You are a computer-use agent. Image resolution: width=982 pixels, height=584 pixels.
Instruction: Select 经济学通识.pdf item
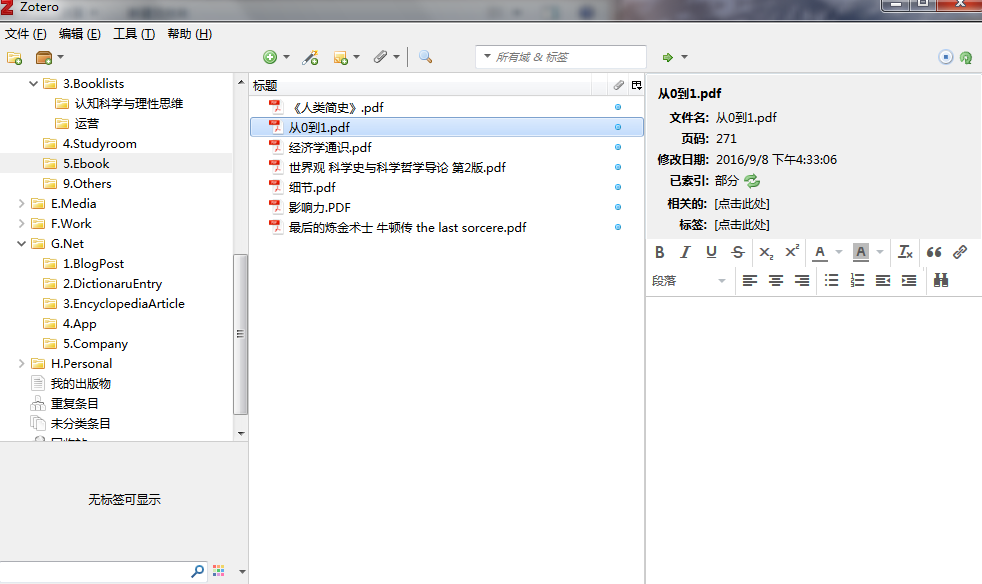tap(447, 147)
